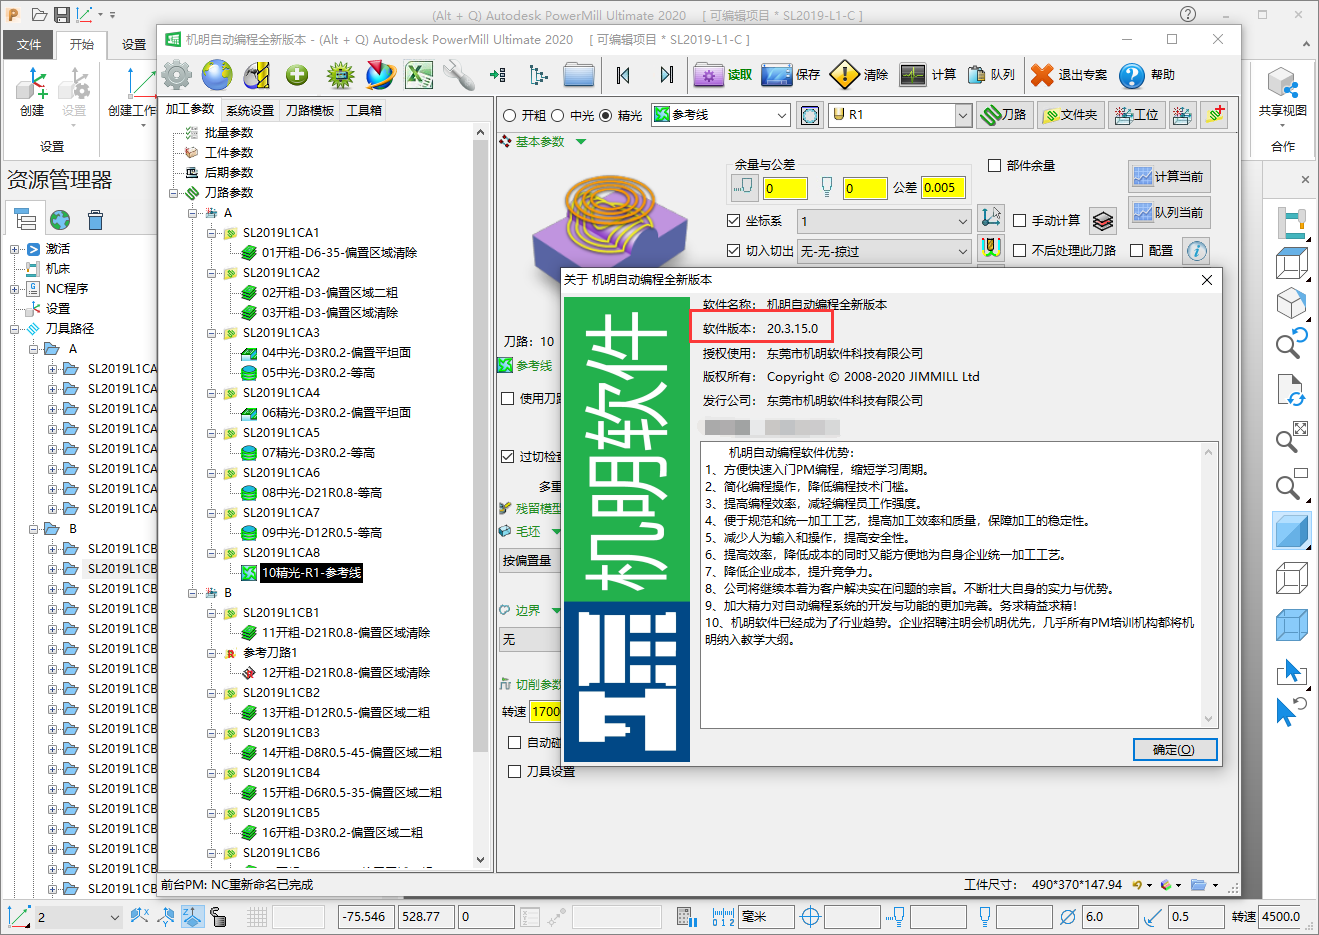This screenshot has height=935, width=1319.
Task: Open the 文件 ribbon menu
Action: click(30, 45)
